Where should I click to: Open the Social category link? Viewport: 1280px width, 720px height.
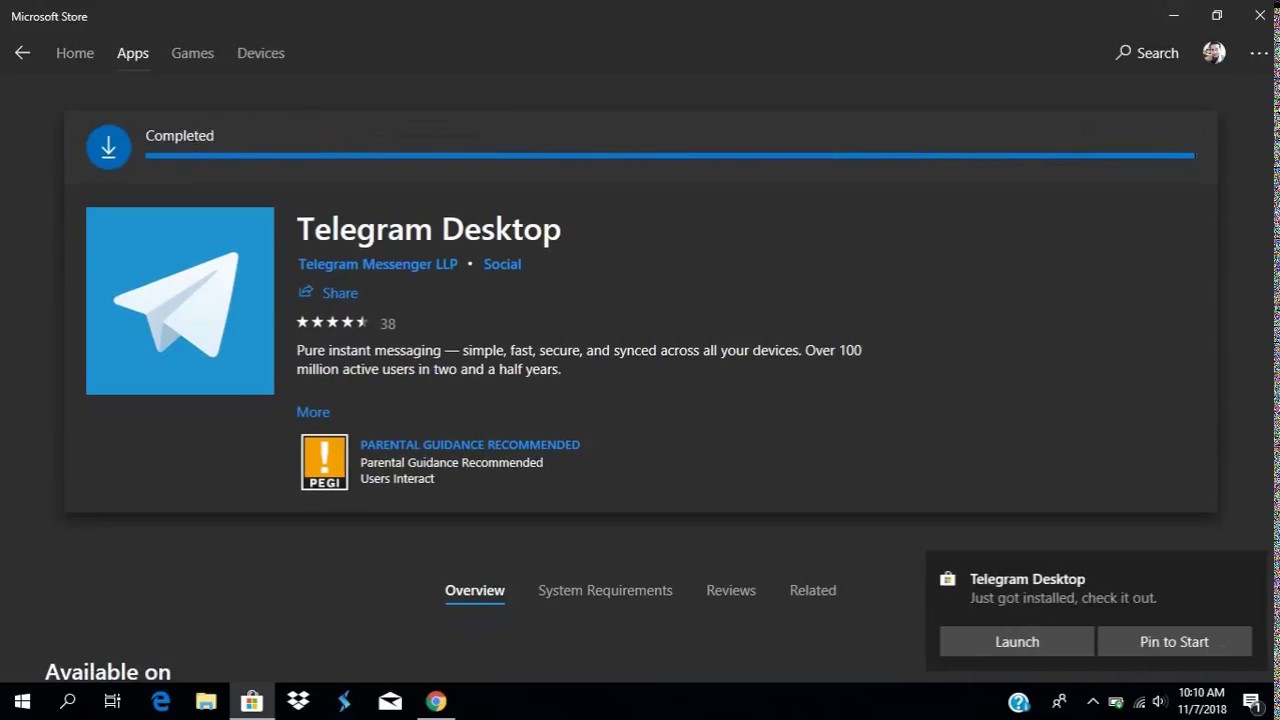point(502,264)
